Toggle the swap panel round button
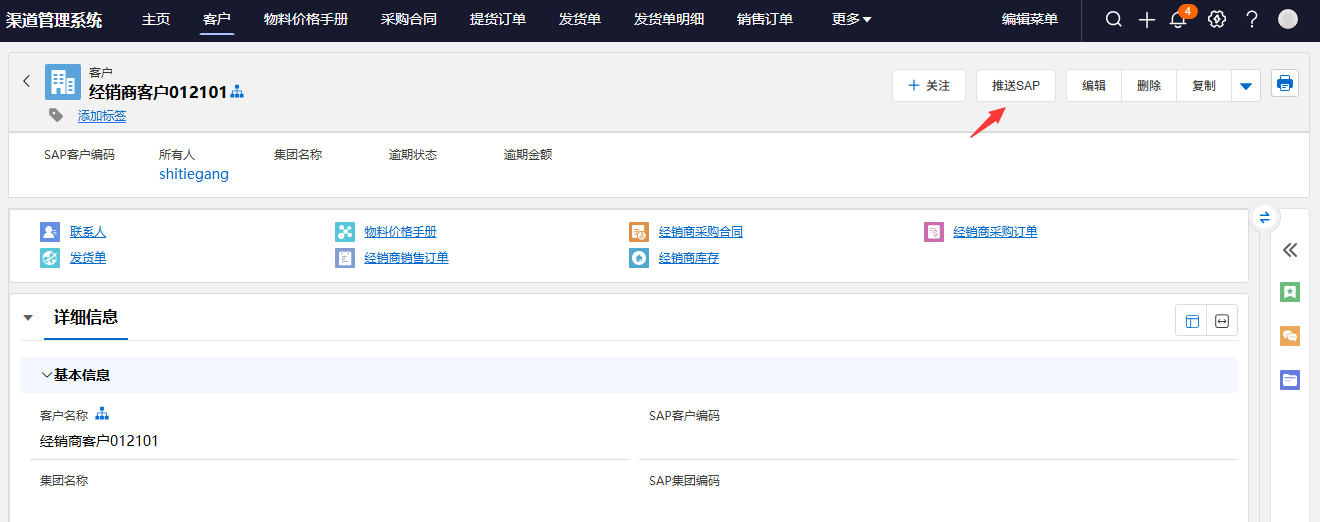This screenshot has width=1320, height=522. click(1264, 217)
